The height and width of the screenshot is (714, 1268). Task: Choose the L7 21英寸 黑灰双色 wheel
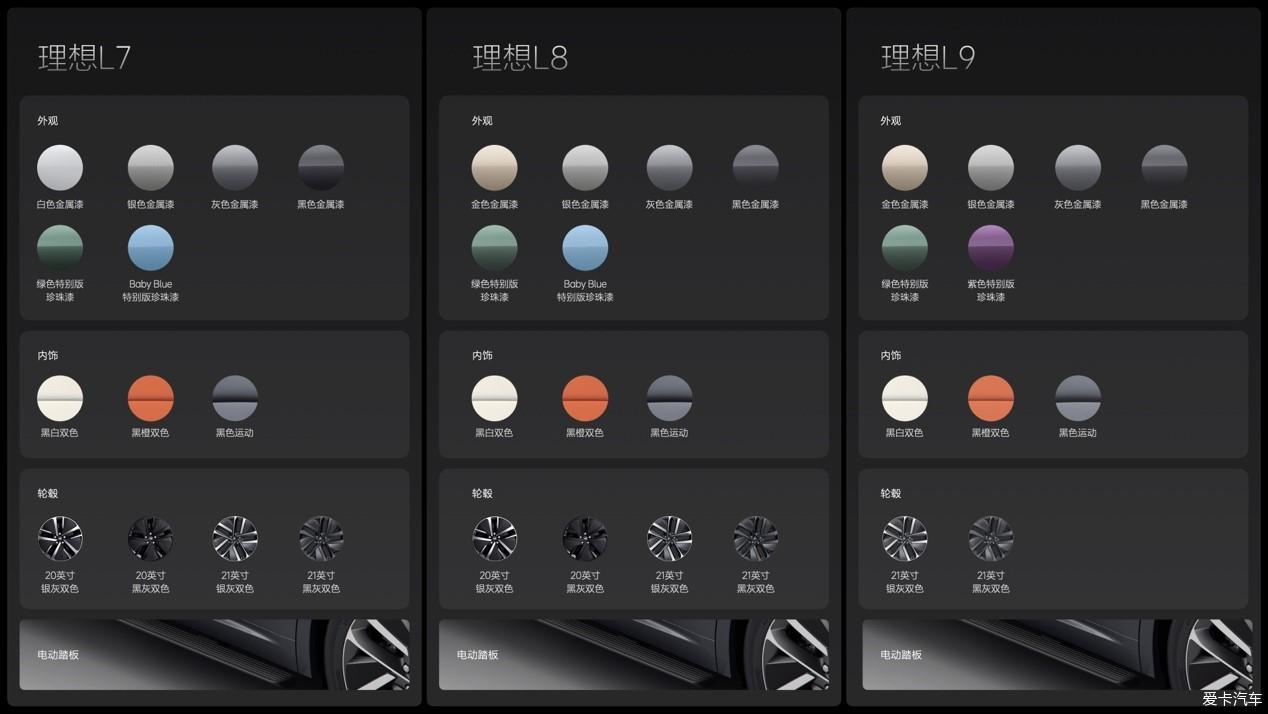(x=321, y=538)
